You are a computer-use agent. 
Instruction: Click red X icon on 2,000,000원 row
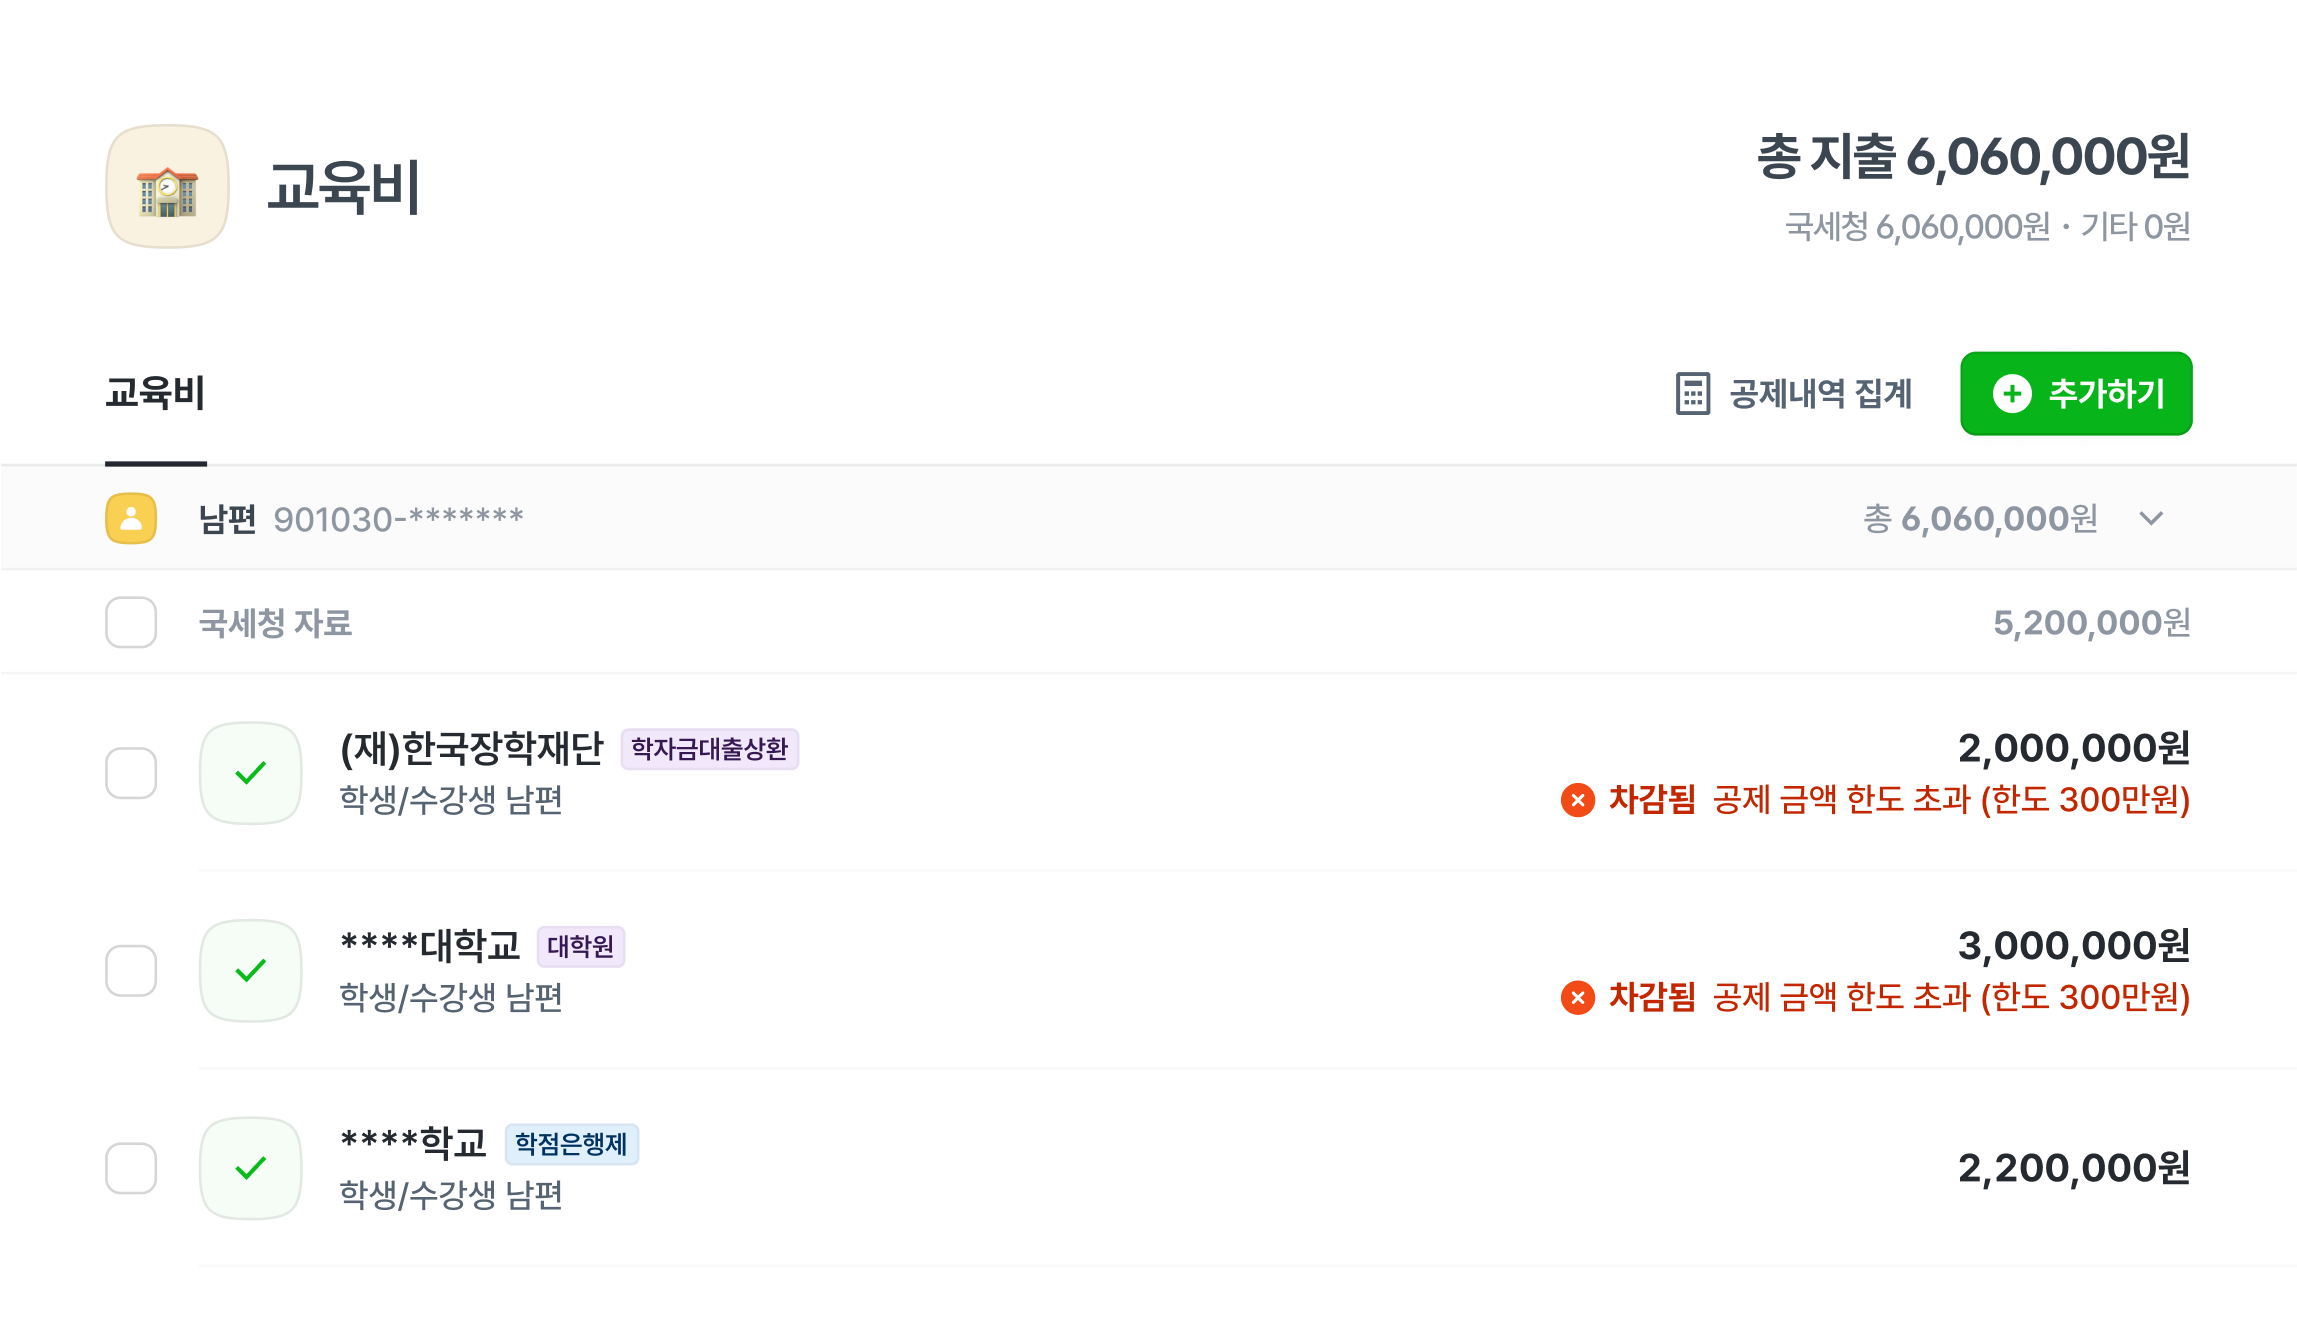(1577, 800)
